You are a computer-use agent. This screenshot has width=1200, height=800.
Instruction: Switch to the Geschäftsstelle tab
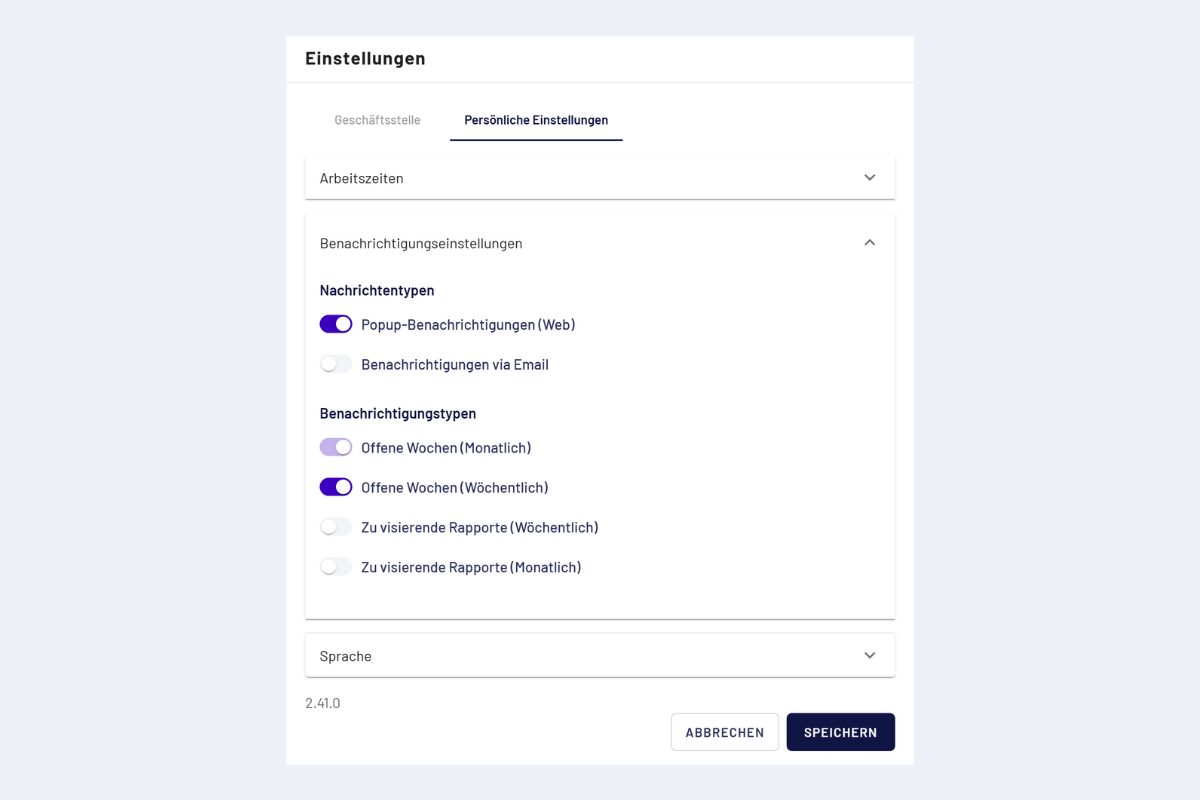(377, 120)
